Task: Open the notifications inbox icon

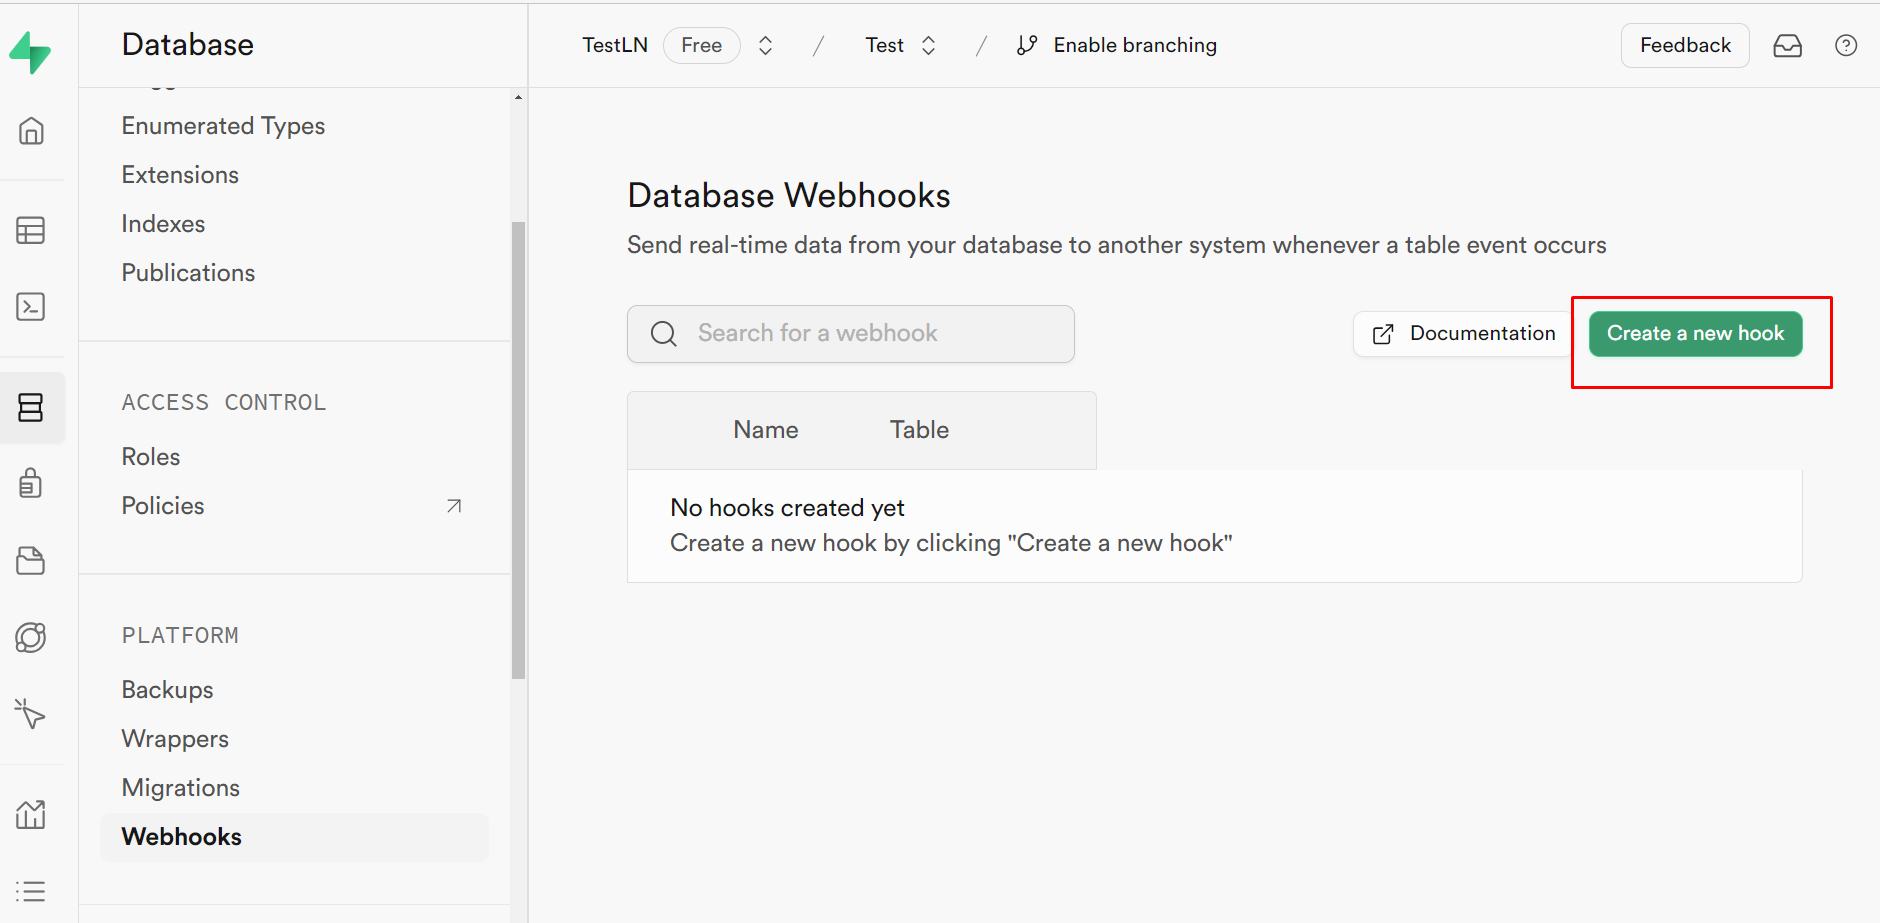Action: click(x=1787, y=46)
